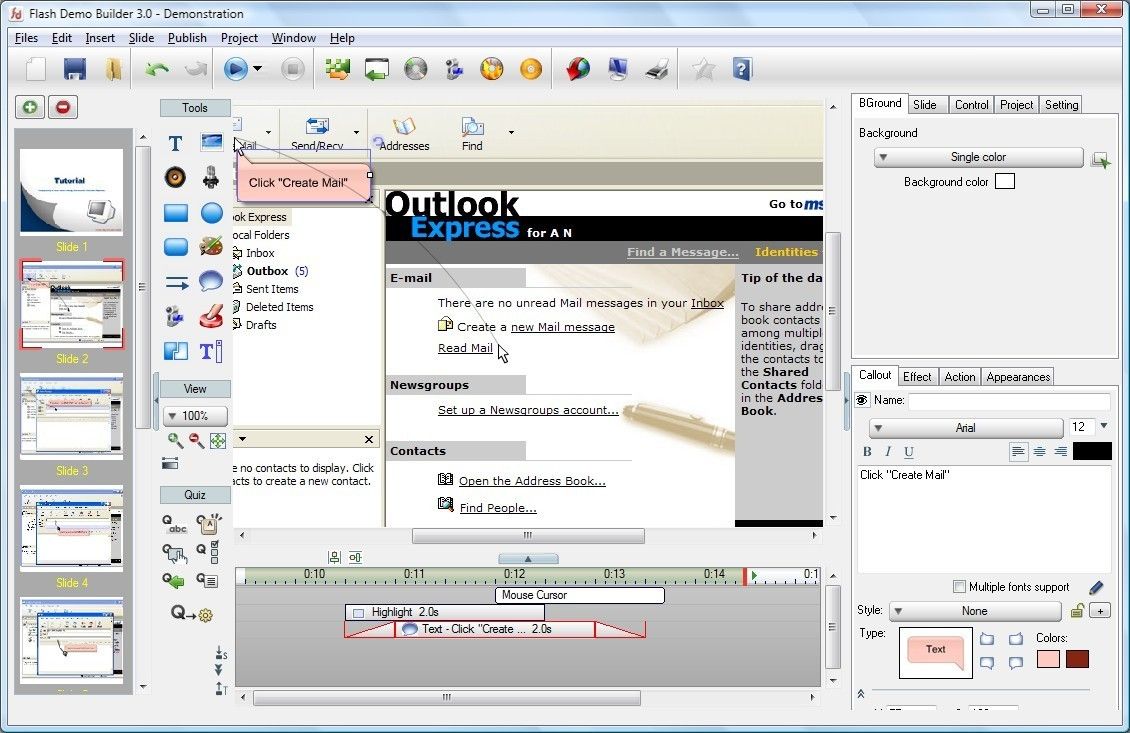Toggle underline formatting in Callout panel
The width and height of the screenshot is (1130, 733).
click(908, 452)
